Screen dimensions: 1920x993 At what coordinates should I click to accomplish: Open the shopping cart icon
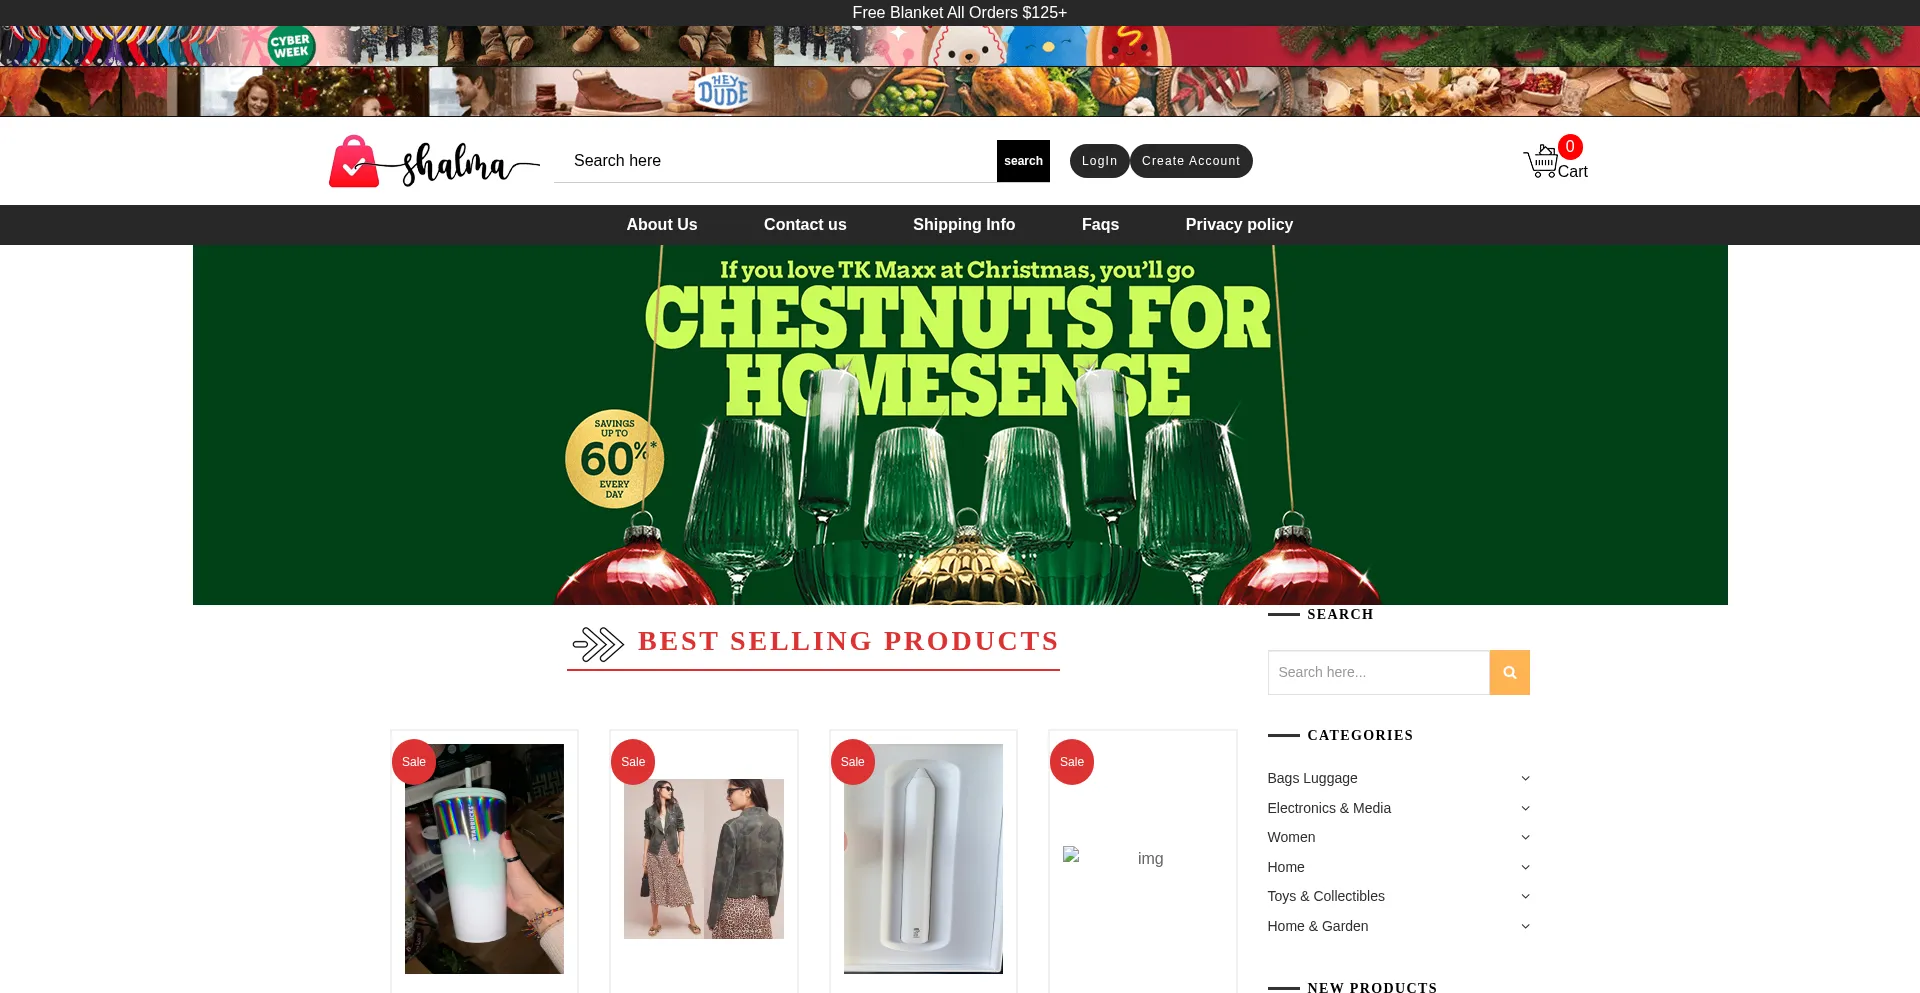click(x=1540, y=162)
